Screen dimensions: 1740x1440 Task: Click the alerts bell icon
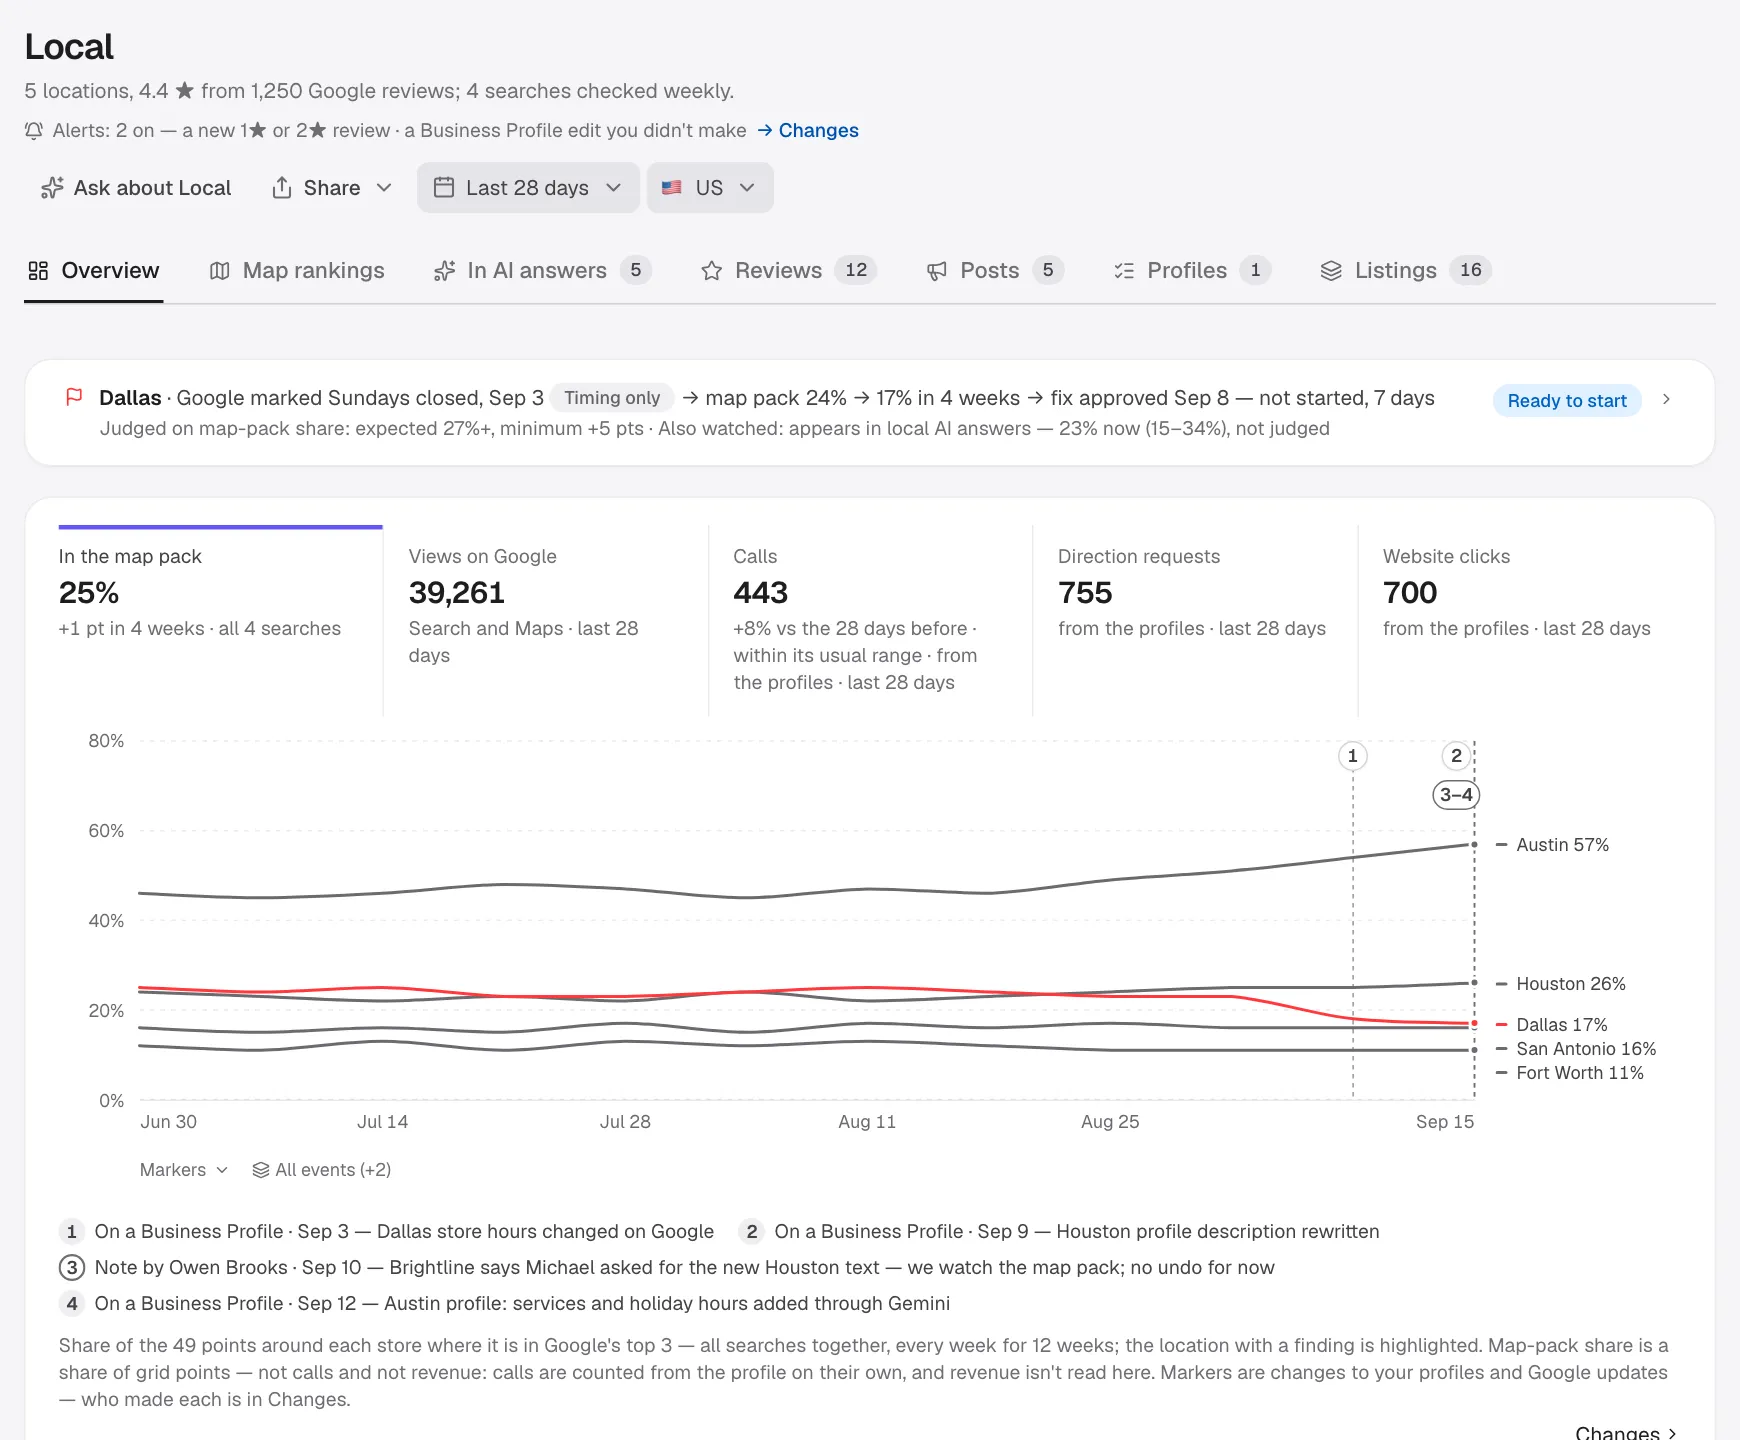click(34, 131)
